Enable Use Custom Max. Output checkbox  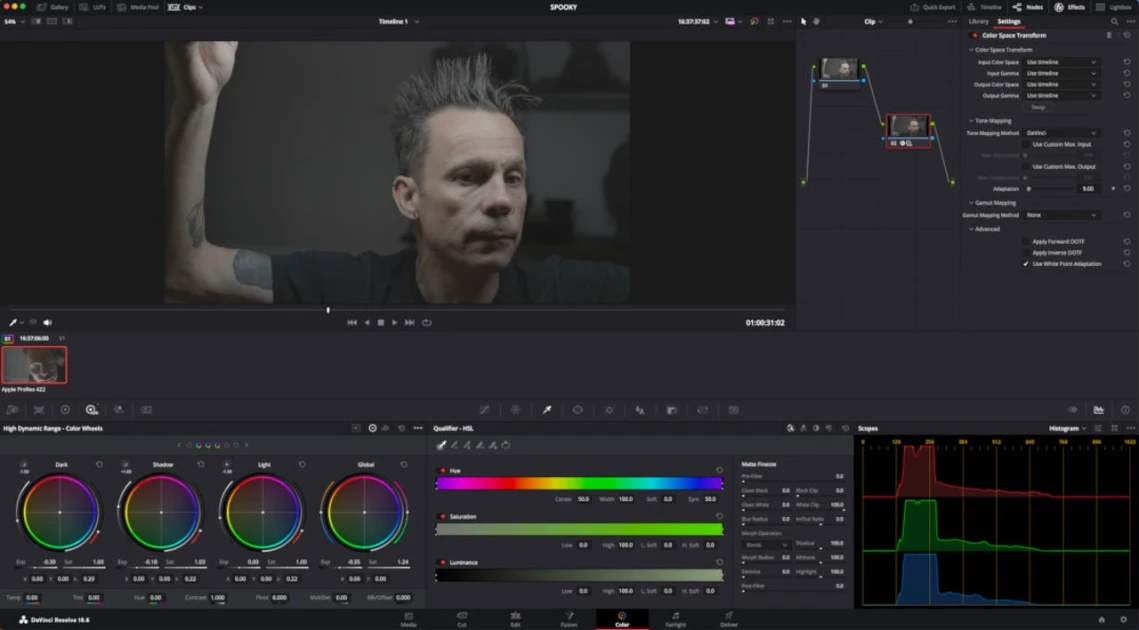tap(1026, 167)
